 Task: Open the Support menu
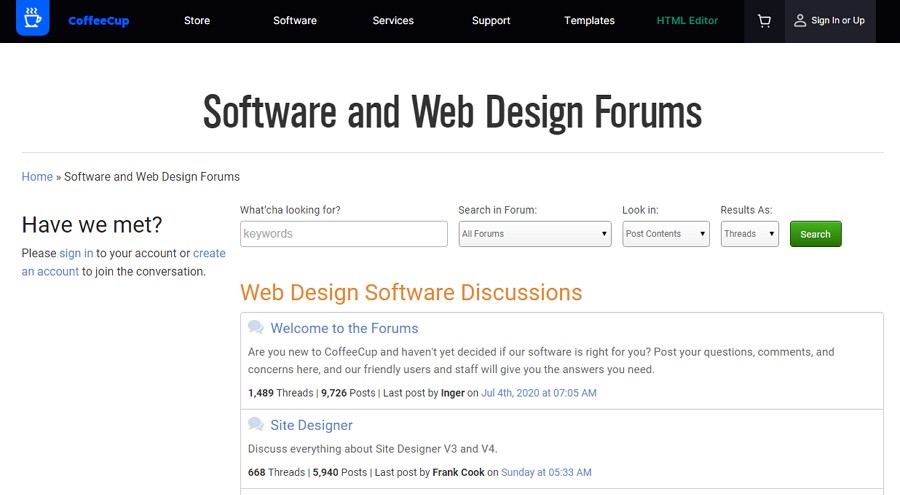click(x=491, y=21)
